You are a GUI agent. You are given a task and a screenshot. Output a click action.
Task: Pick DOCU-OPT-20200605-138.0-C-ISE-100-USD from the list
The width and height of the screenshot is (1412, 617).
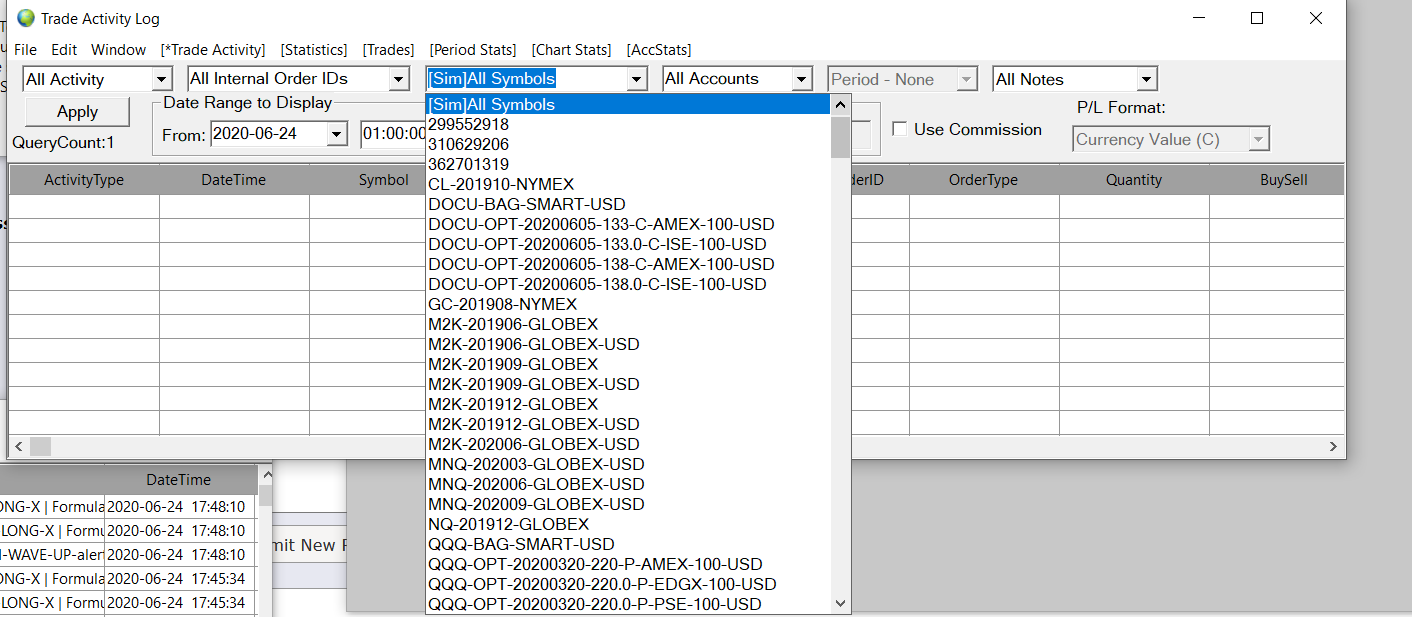coord(628,284)
